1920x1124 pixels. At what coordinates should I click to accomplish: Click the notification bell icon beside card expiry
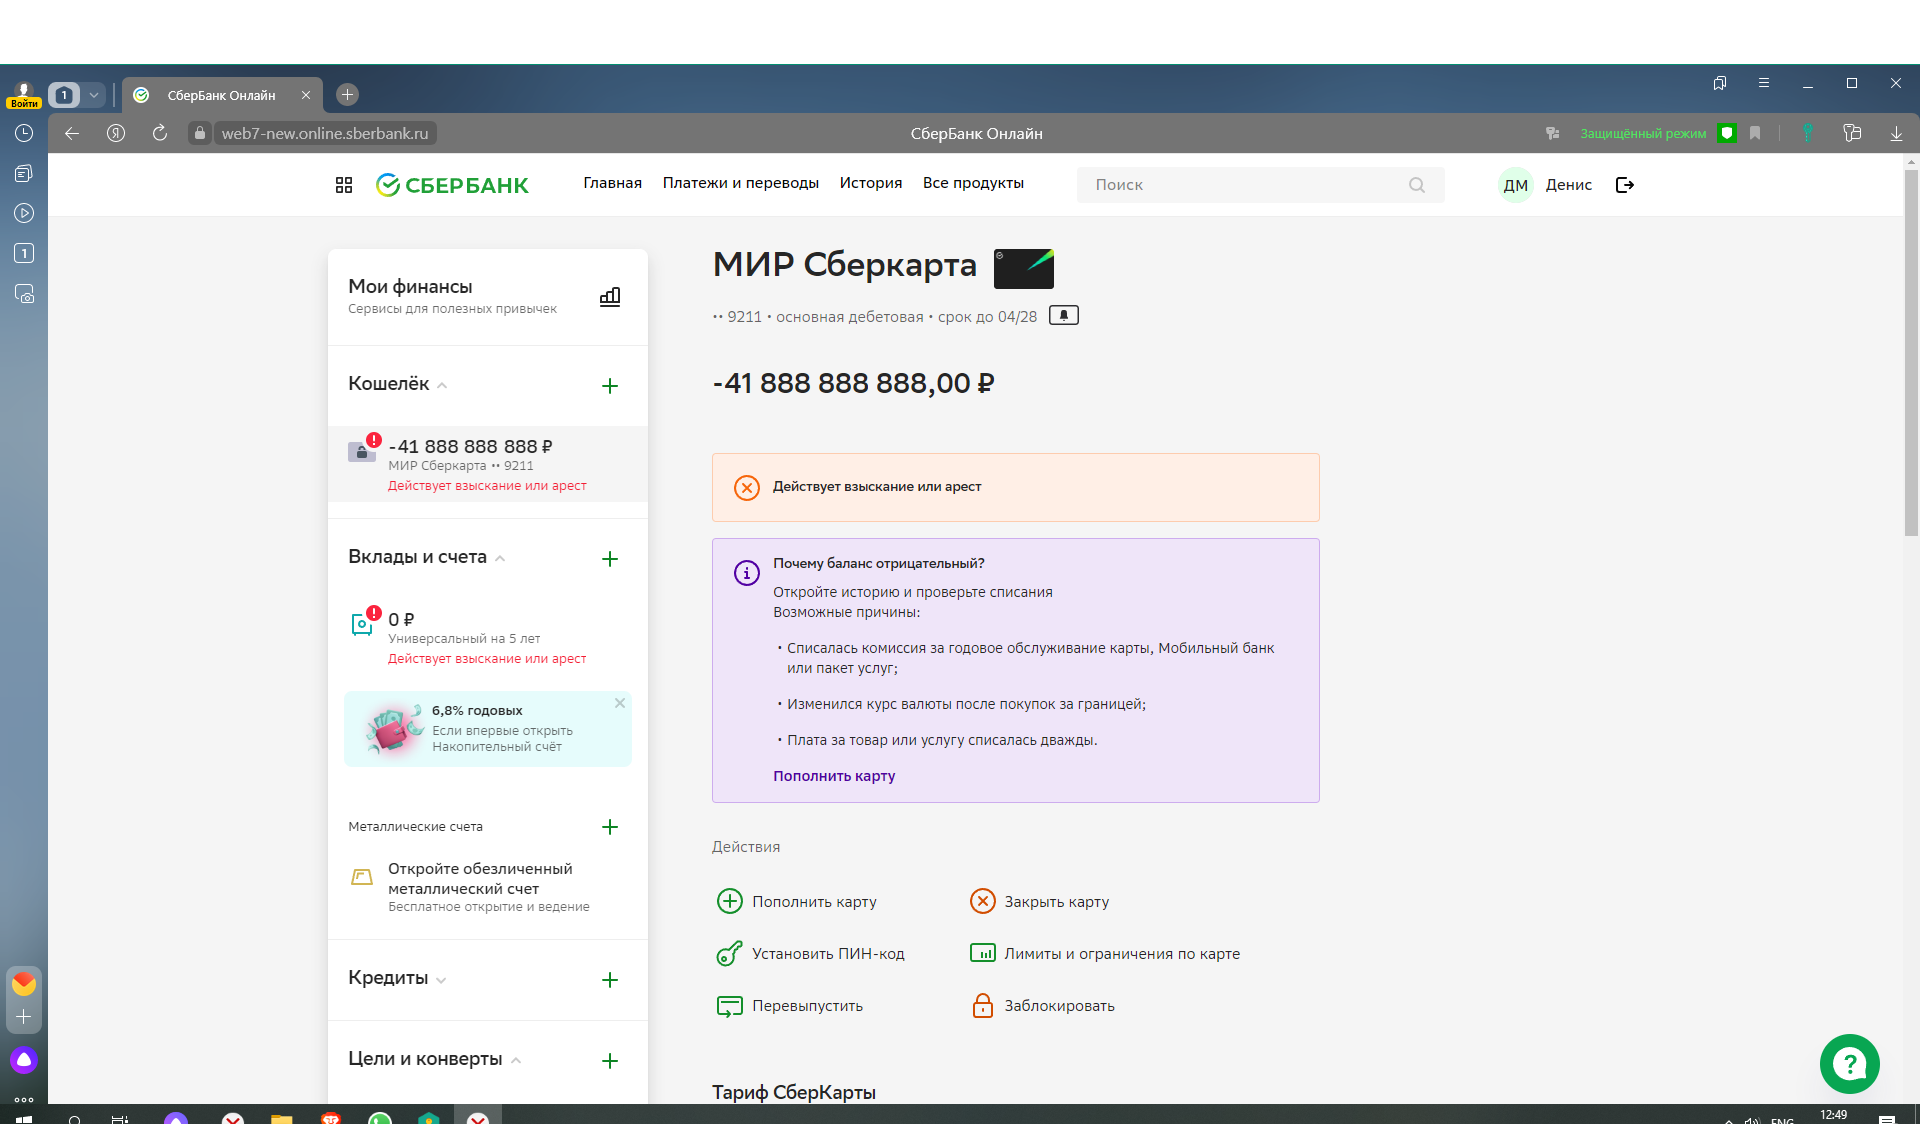1064,316
